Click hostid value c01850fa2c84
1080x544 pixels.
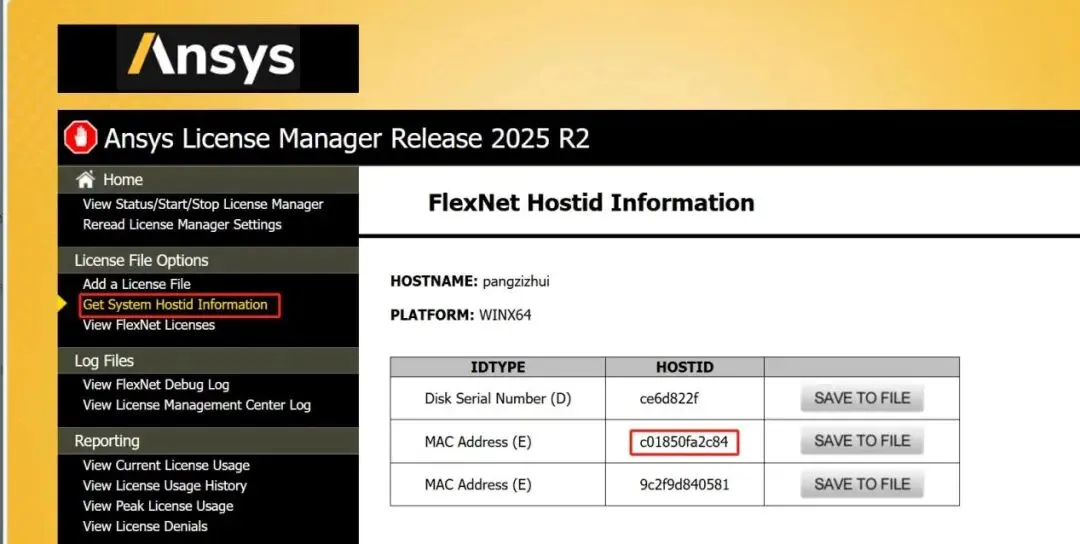684,442
